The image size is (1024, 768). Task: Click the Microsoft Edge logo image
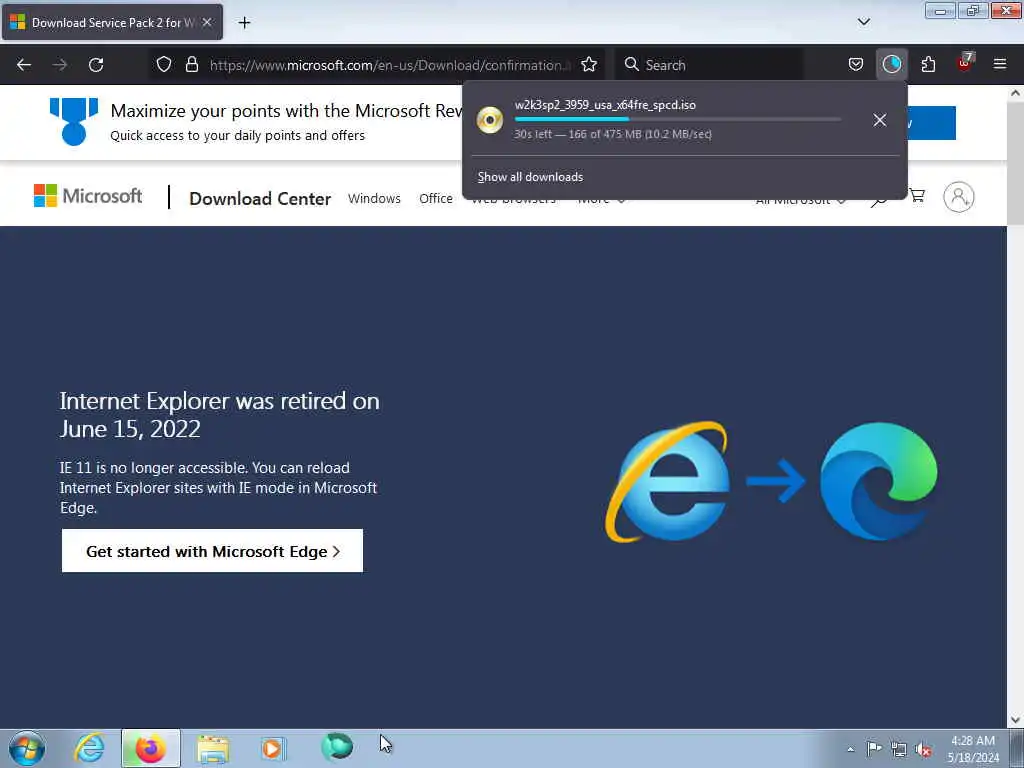pos(878,481)
